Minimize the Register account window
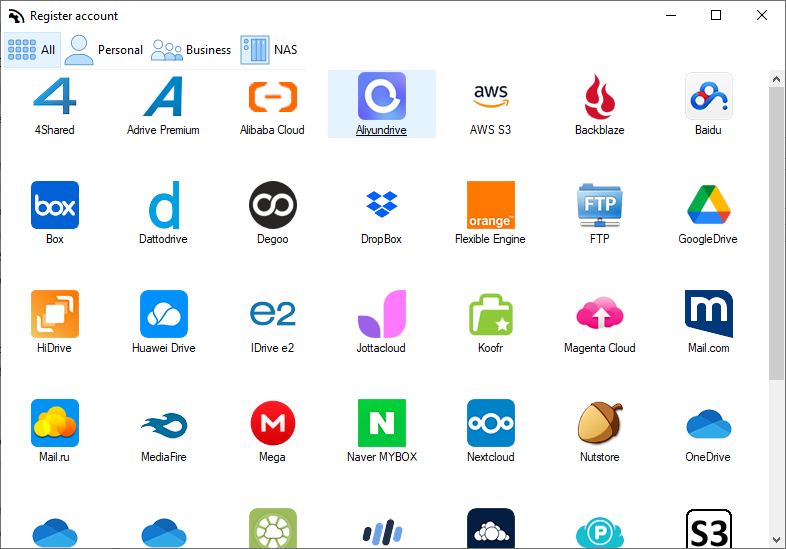This screenshot has height=549, width=786. (x=671, y=16)
